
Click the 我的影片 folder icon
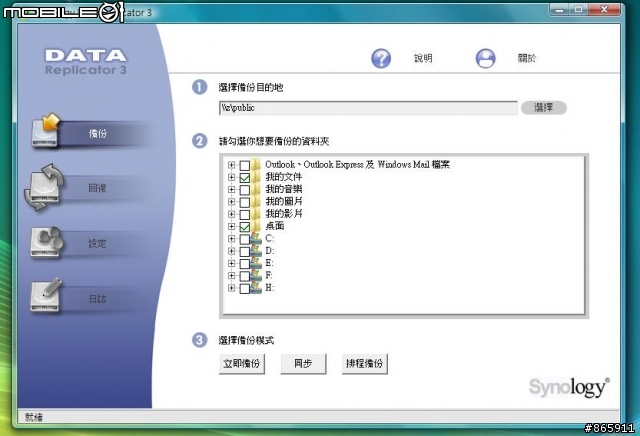click(256, 214)
